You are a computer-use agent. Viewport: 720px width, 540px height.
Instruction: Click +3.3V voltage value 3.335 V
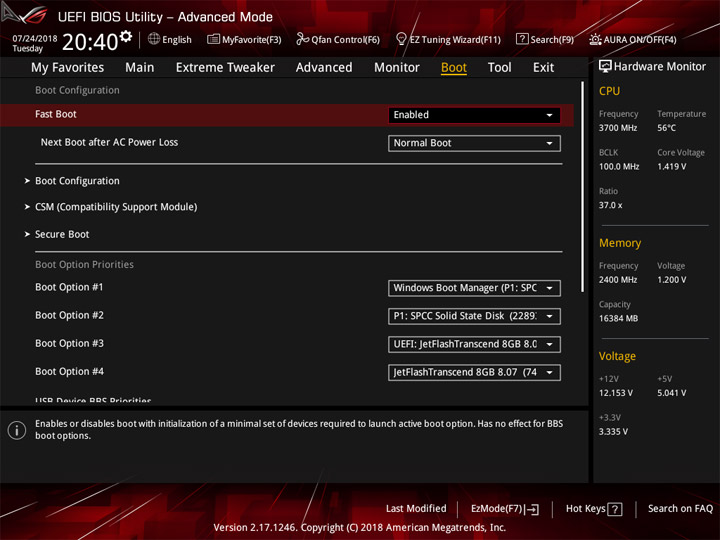[x=613, y=432]
